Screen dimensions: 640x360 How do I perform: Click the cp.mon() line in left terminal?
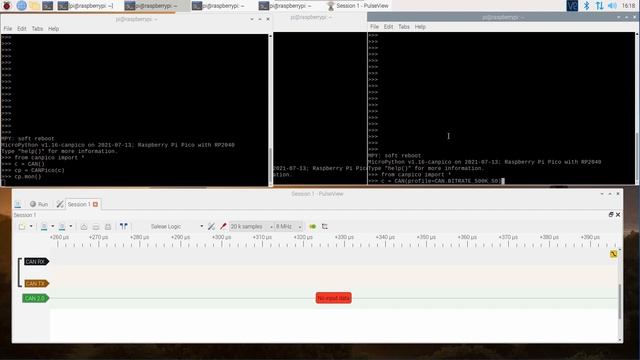coord(21,177)
